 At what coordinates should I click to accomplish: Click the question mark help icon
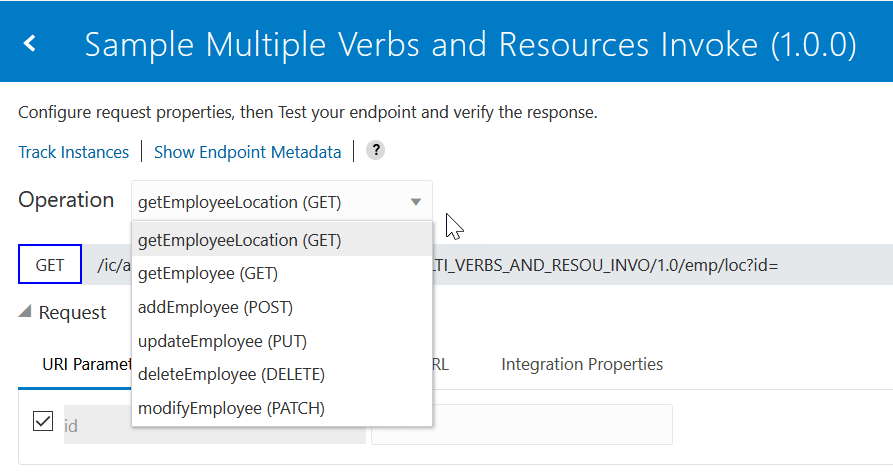[x=375, y=151]
